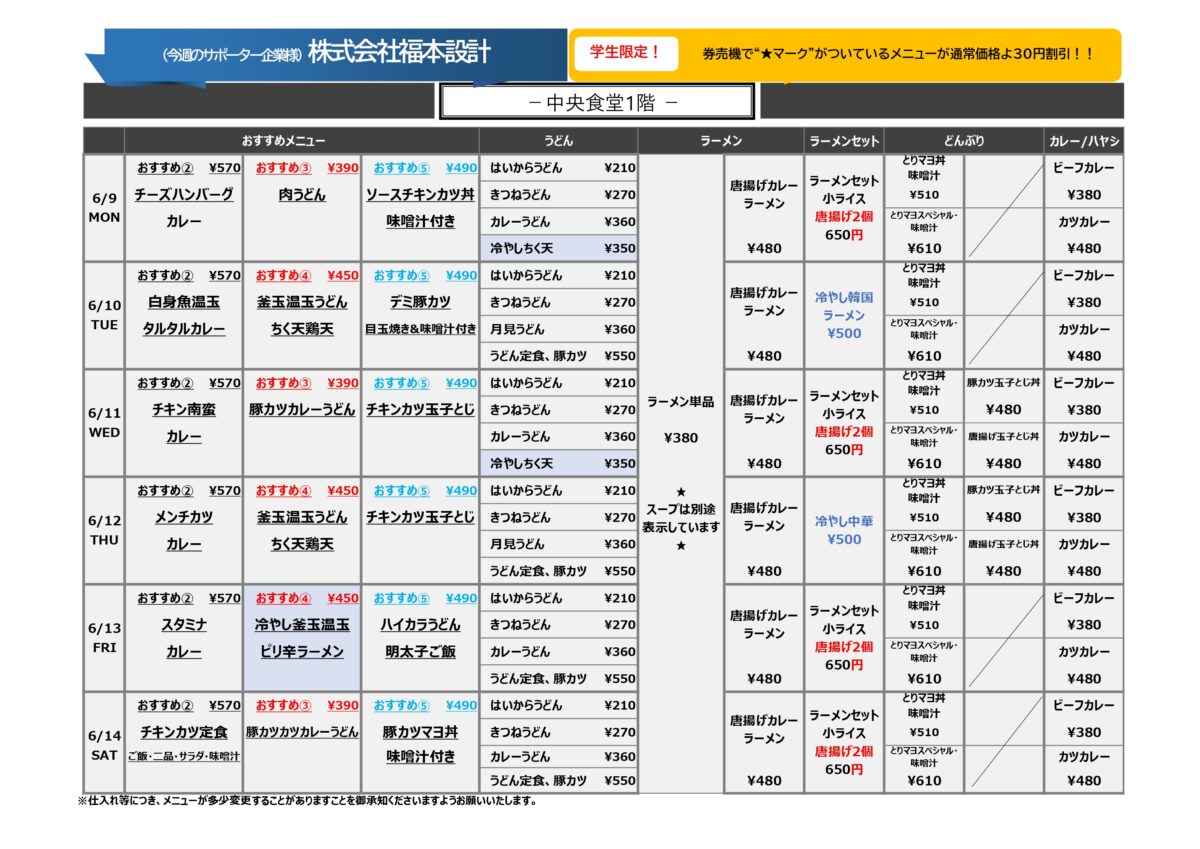Select the 6/14 SAT date cell

[x=104, y=745]
